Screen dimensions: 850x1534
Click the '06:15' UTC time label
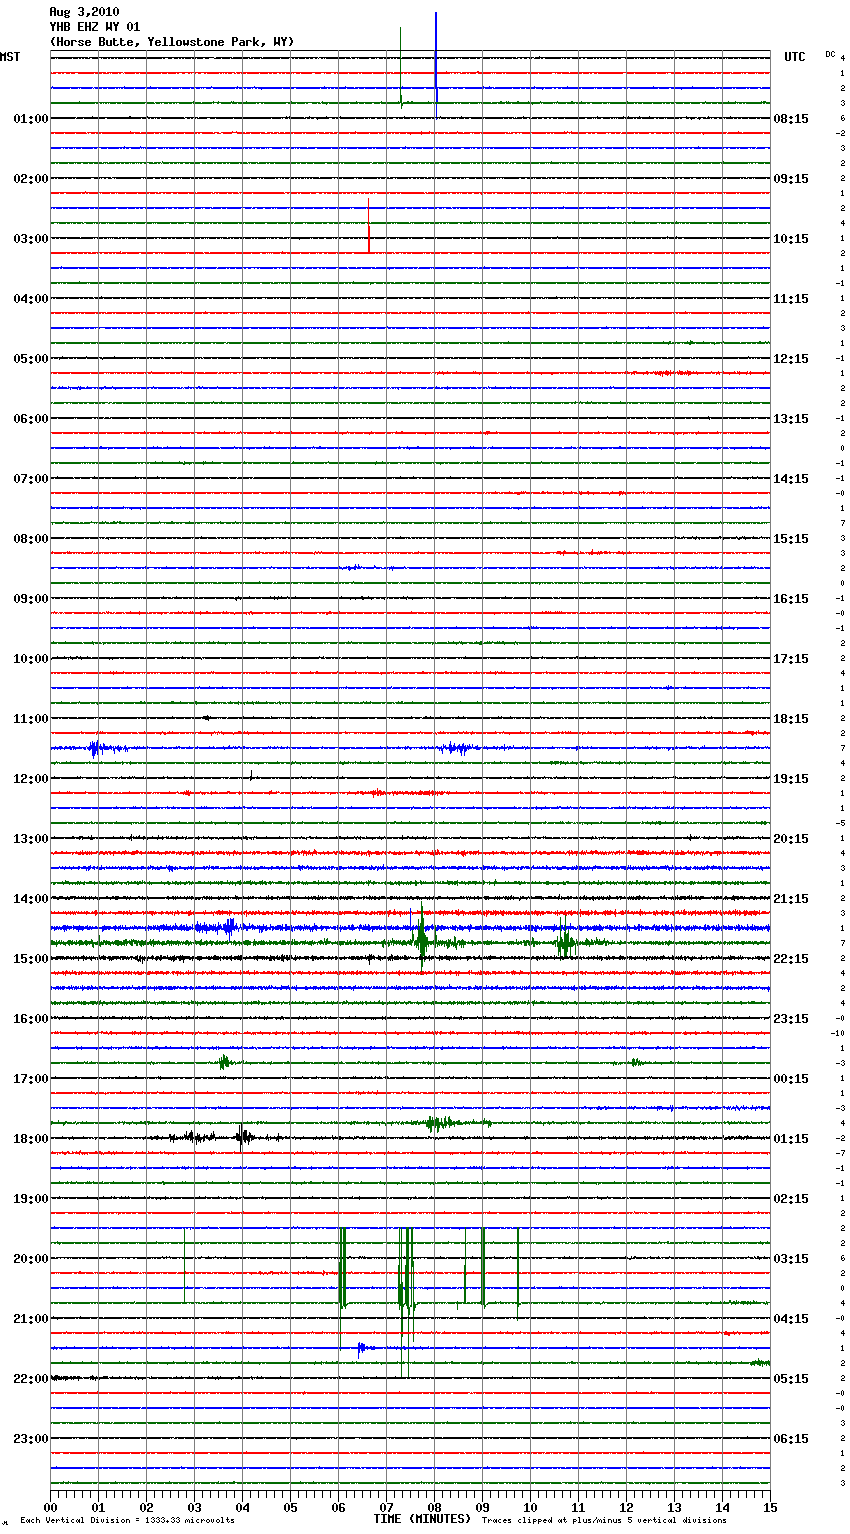tap(791, 1439)
